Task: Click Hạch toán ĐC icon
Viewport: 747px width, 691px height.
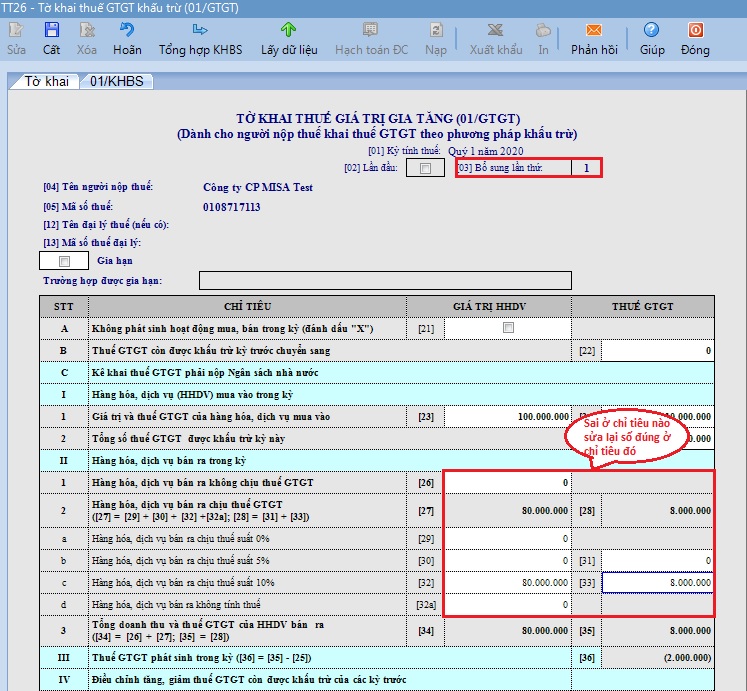Action: [x=370, y=30]
